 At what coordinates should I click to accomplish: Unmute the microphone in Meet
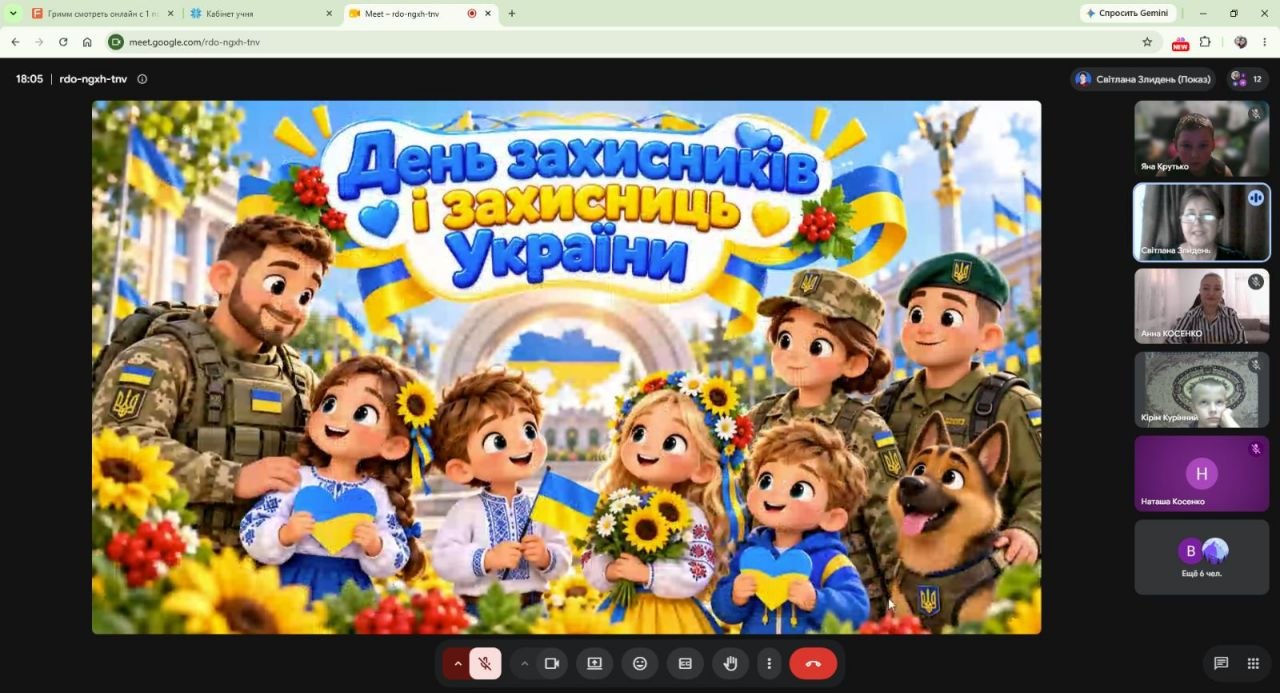(485, 663)
